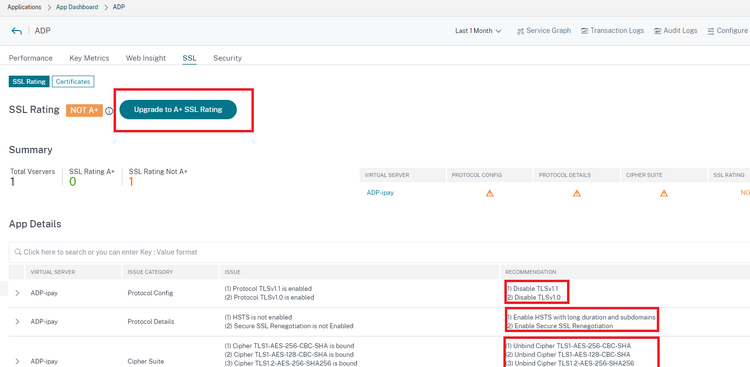Switch to the Key Metrics tab

point(89,58)
